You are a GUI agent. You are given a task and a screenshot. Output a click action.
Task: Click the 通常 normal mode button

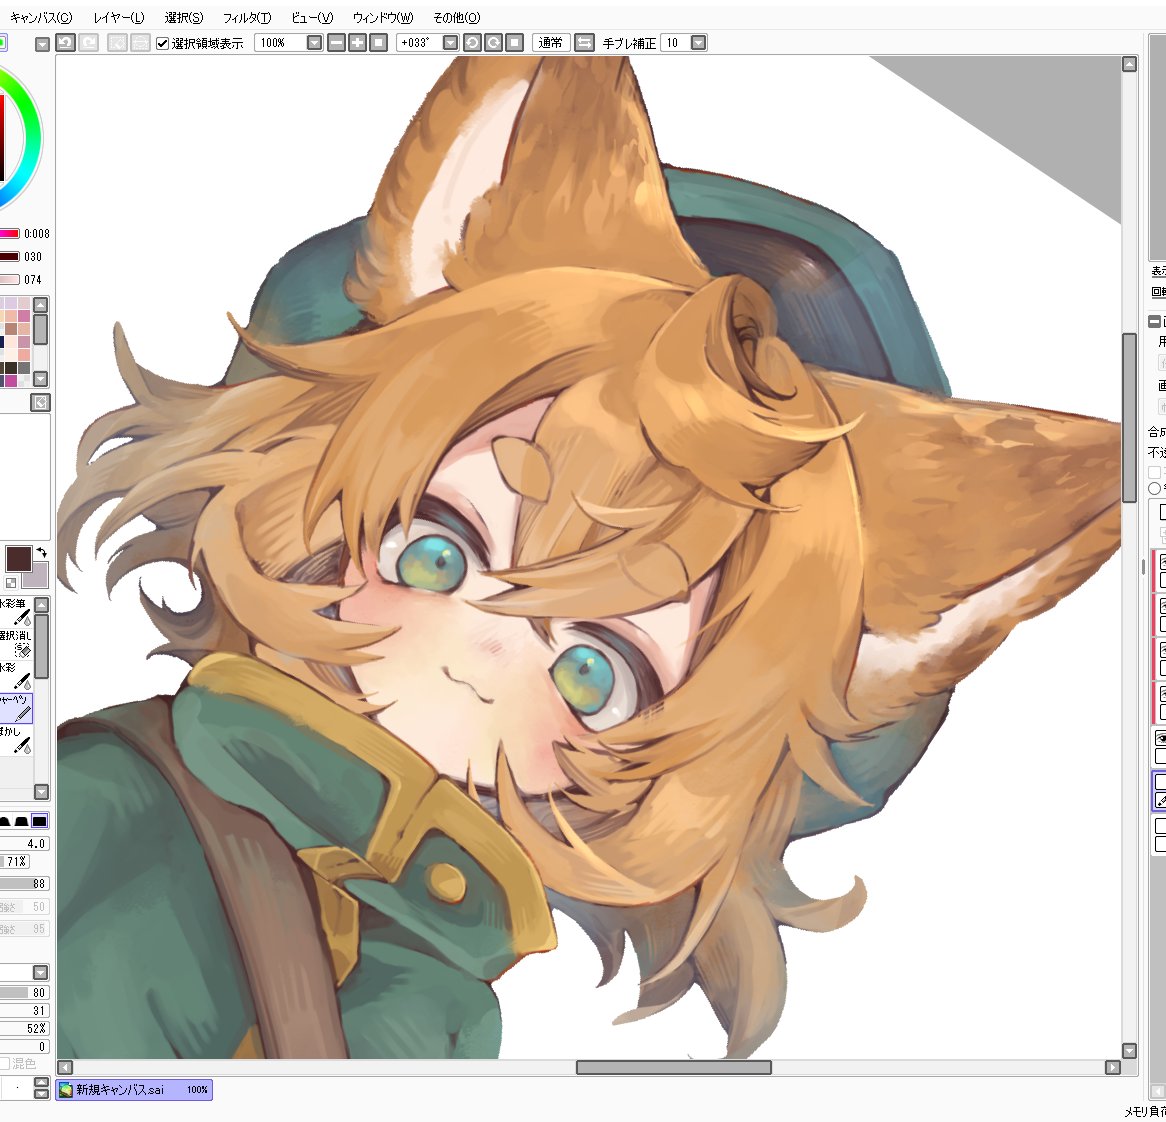pyautogui.click(x=550, y=43)
